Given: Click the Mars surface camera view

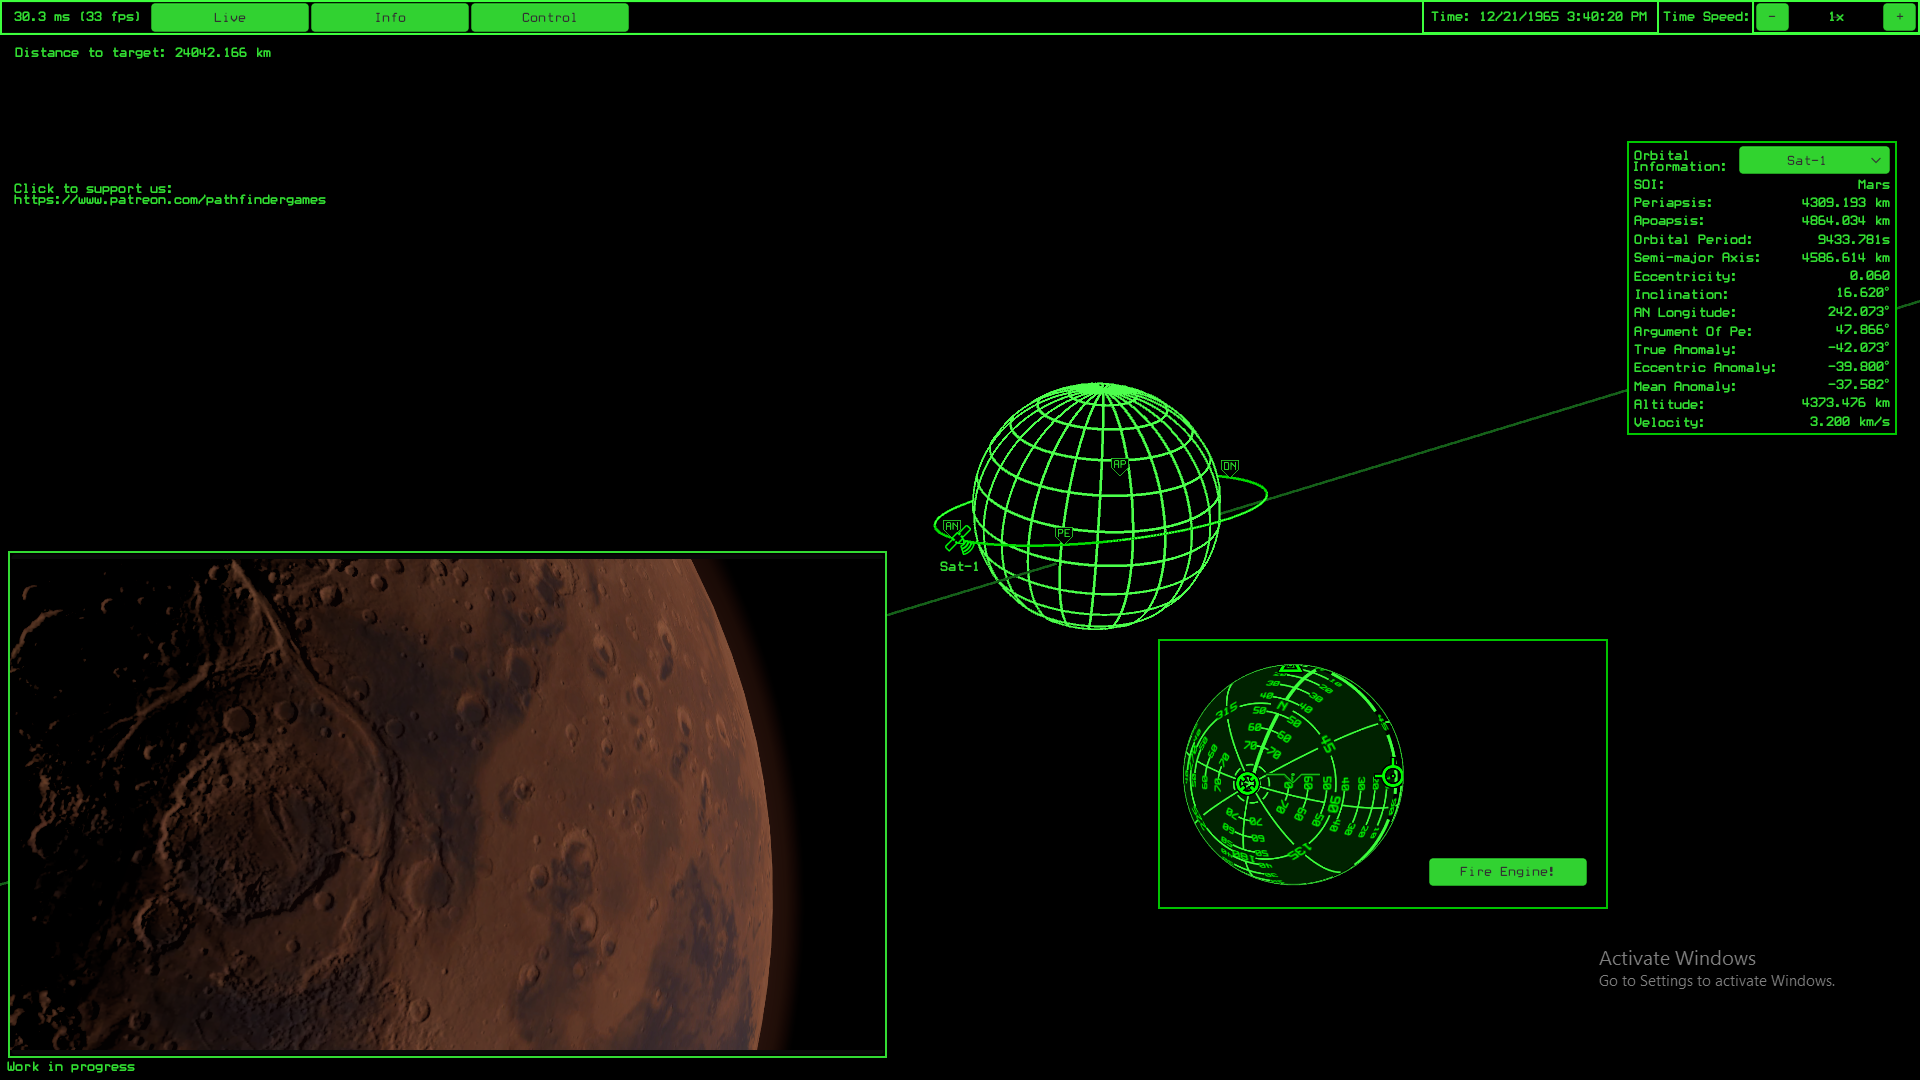Looking at the screenshot, I should (447, 804).
